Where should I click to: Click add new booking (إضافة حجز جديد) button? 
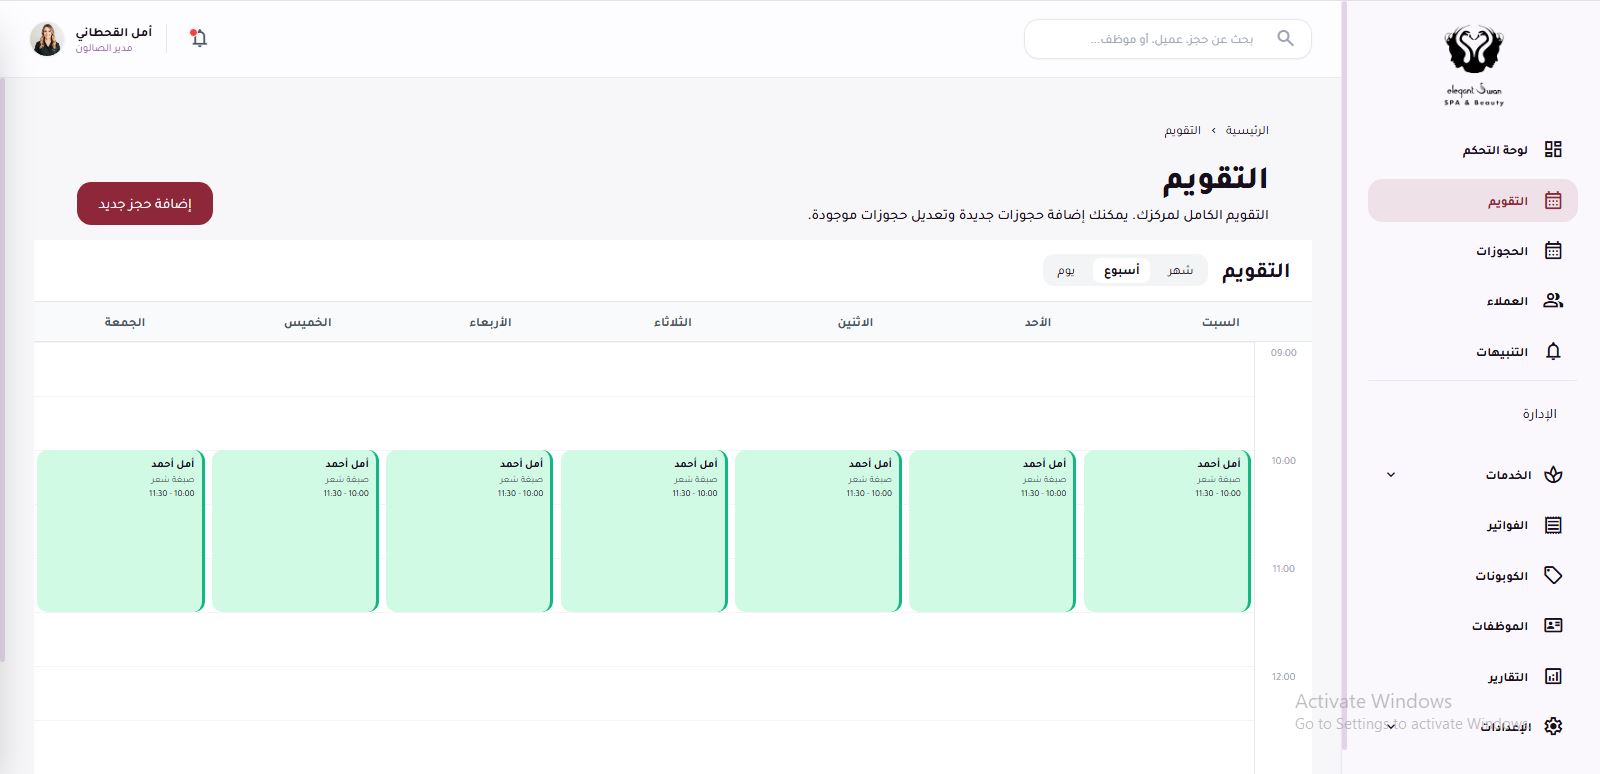click(145, 203)
